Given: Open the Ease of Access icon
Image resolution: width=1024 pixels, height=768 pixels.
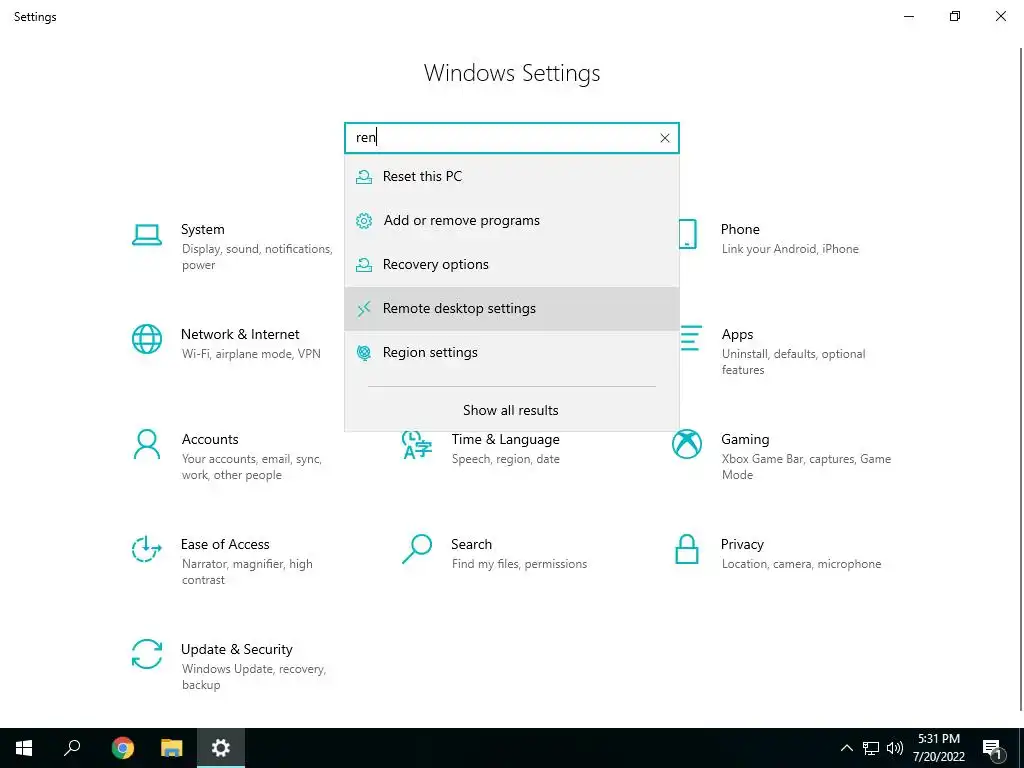Looking at the screenshot, I should 147,549.
